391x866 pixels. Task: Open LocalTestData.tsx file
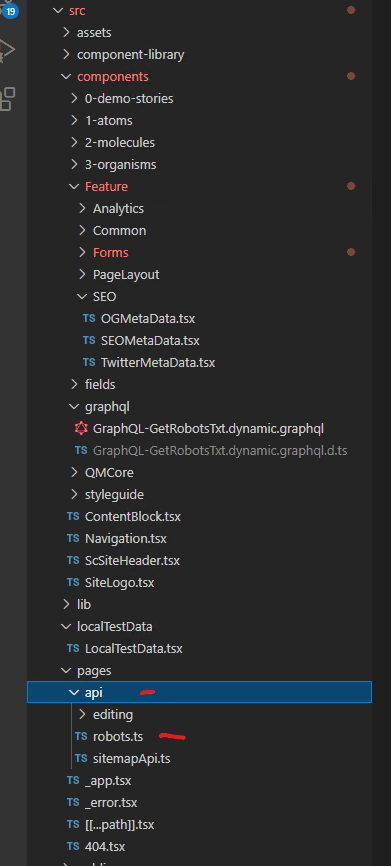(134, 648)
